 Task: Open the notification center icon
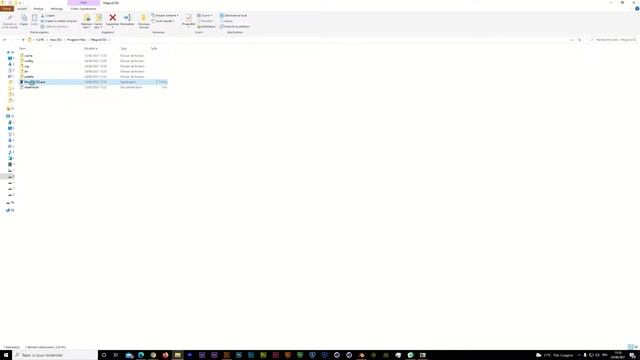[632, 355]
